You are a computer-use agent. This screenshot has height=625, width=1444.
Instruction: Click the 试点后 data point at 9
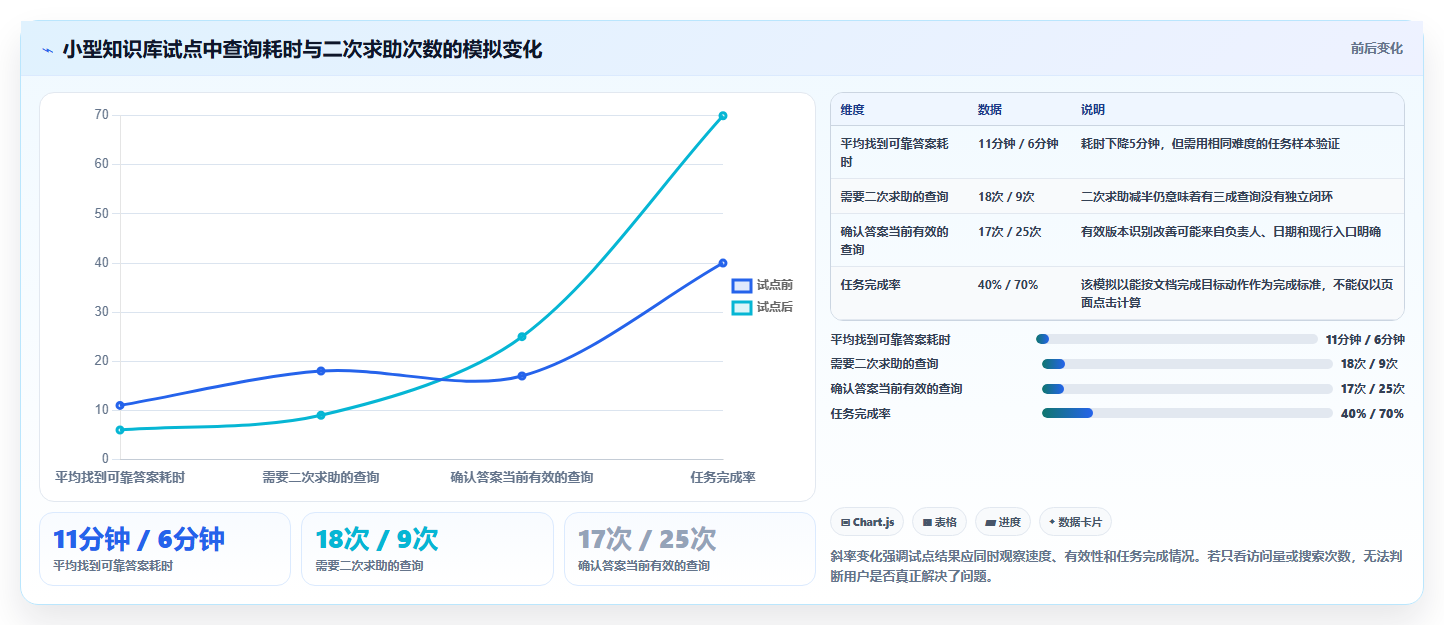point(321,415)
